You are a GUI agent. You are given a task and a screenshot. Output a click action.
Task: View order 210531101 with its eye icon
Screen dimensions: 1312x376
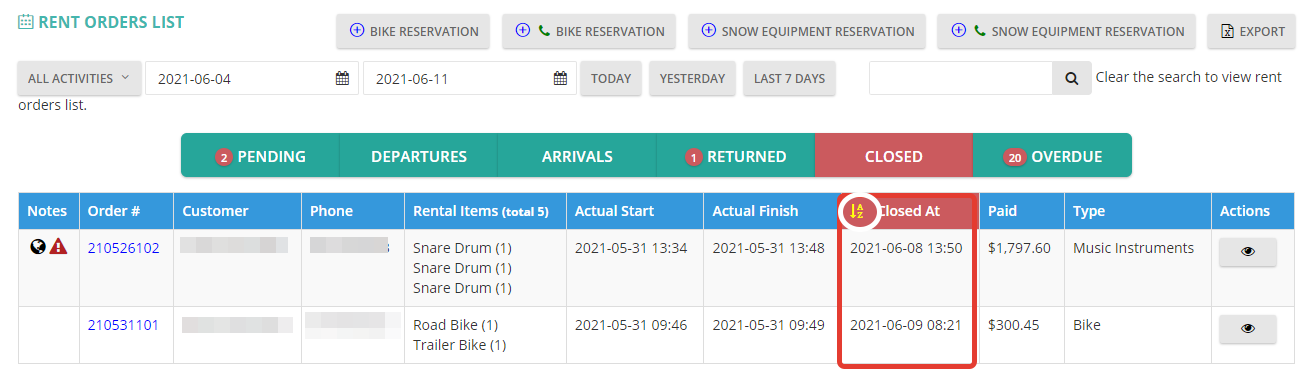pos(1247,329)
